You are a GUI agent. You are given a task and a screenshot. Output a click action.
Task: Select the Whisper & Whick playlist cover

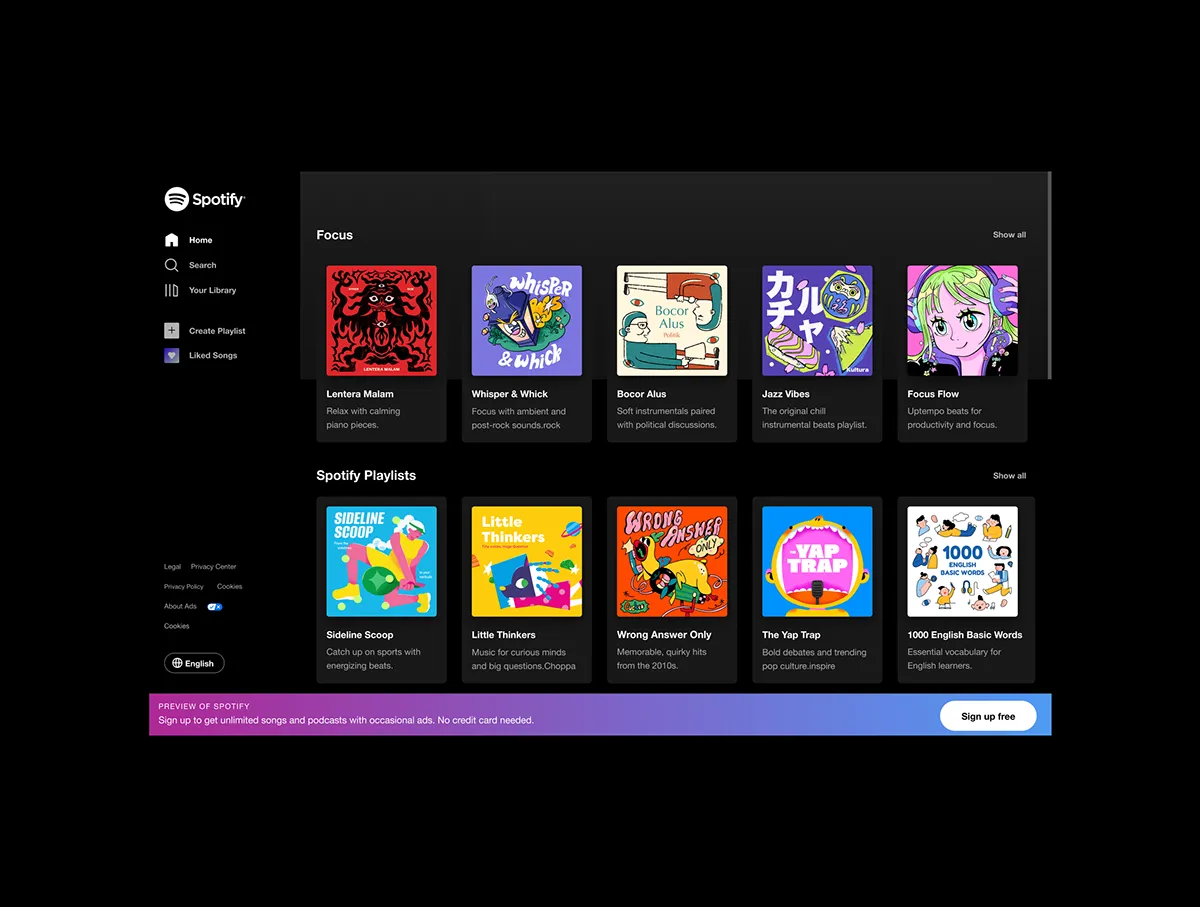click(527, 320)
